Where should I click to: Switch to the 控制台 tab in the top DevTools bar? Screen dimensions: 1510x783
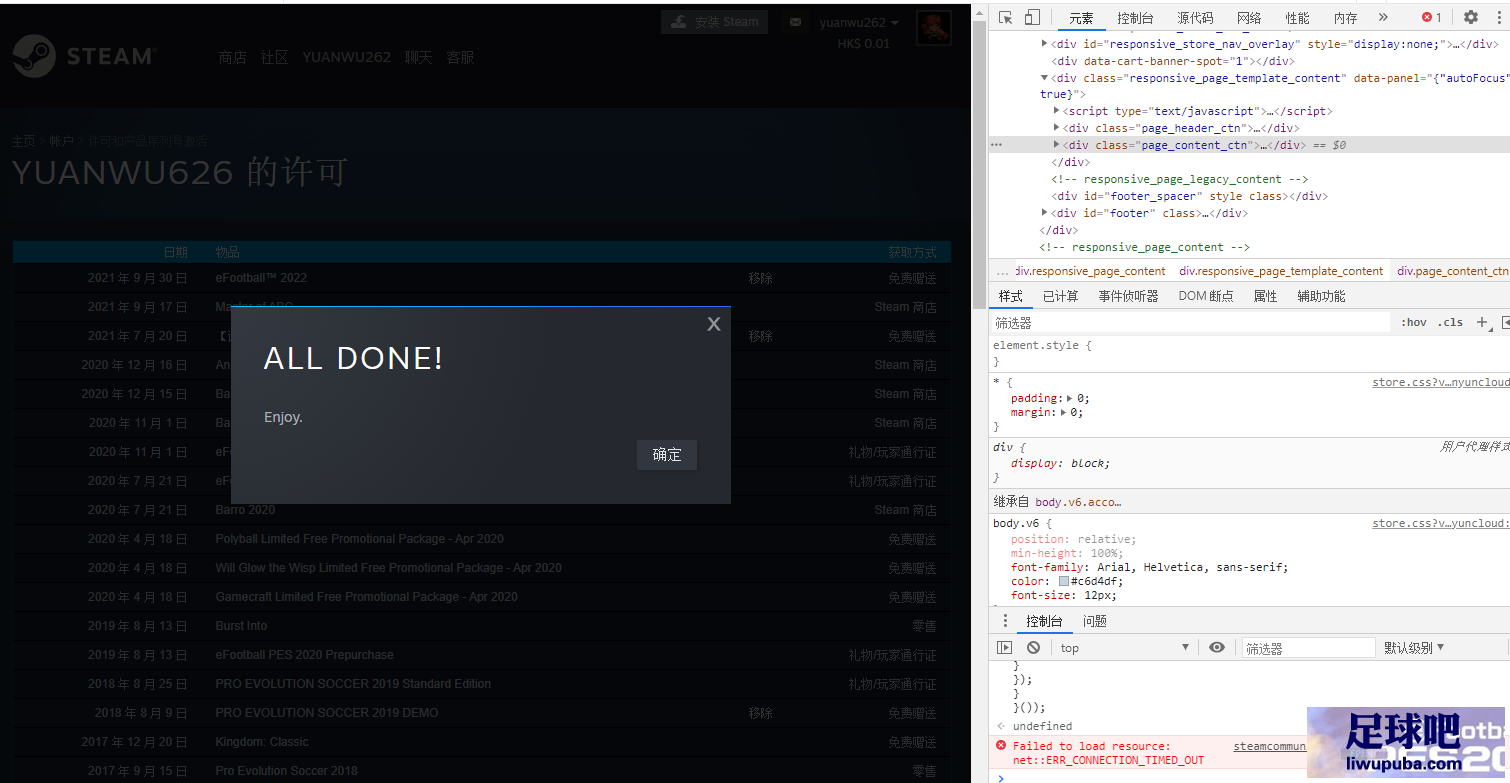(1135, 18)
